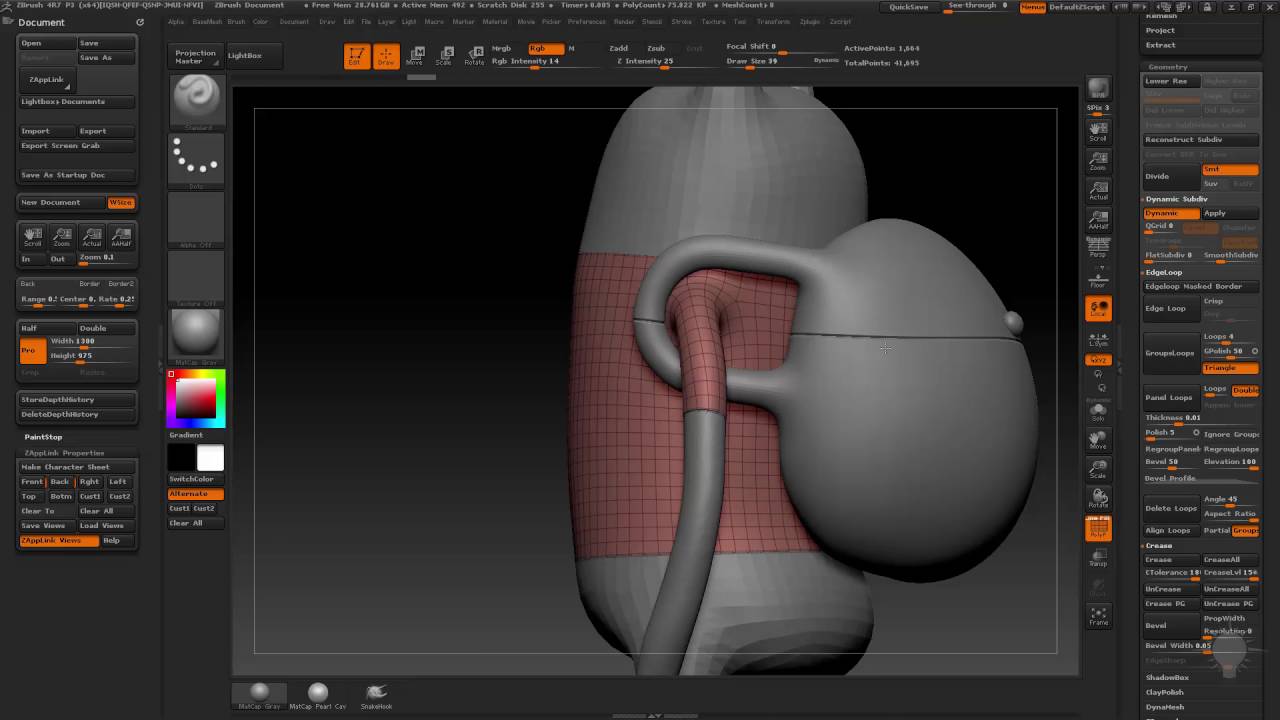The height and width of the screenshot is (720, 1280).
Task: Toggle Pro proportional constraint
Action: point(33,350)
